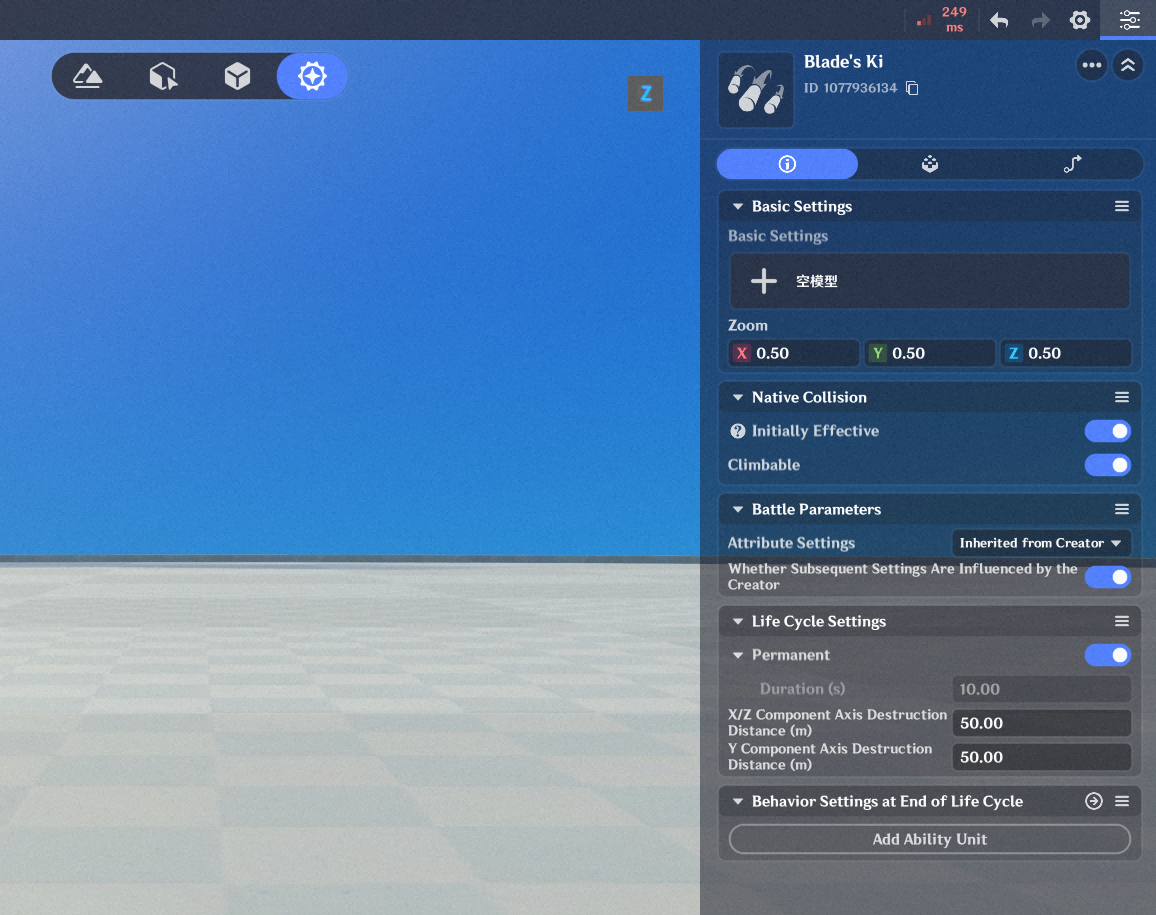This screenshot has width=1156, height=915.
Task: Open Behavior Settings section hamburger menu
Action: [1121, 801]
